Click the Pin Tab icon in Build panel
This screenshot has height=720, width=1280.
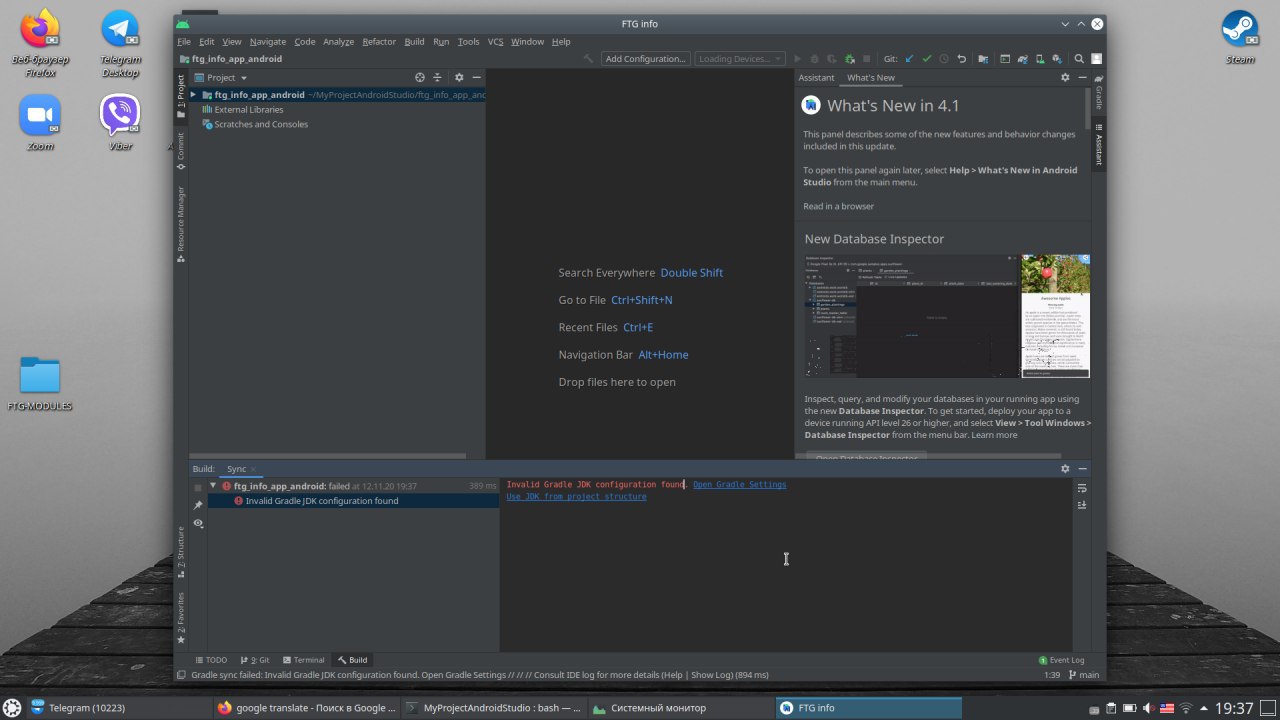(x=198, y=505)
